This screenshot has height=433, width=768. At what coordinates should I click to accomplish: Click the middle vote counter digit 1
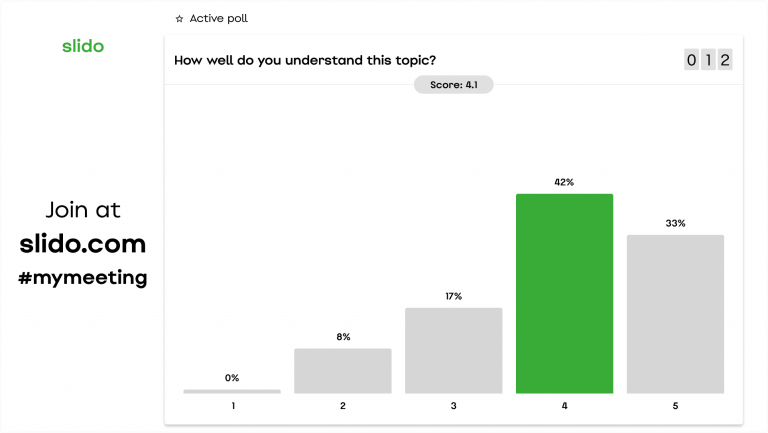708,60
